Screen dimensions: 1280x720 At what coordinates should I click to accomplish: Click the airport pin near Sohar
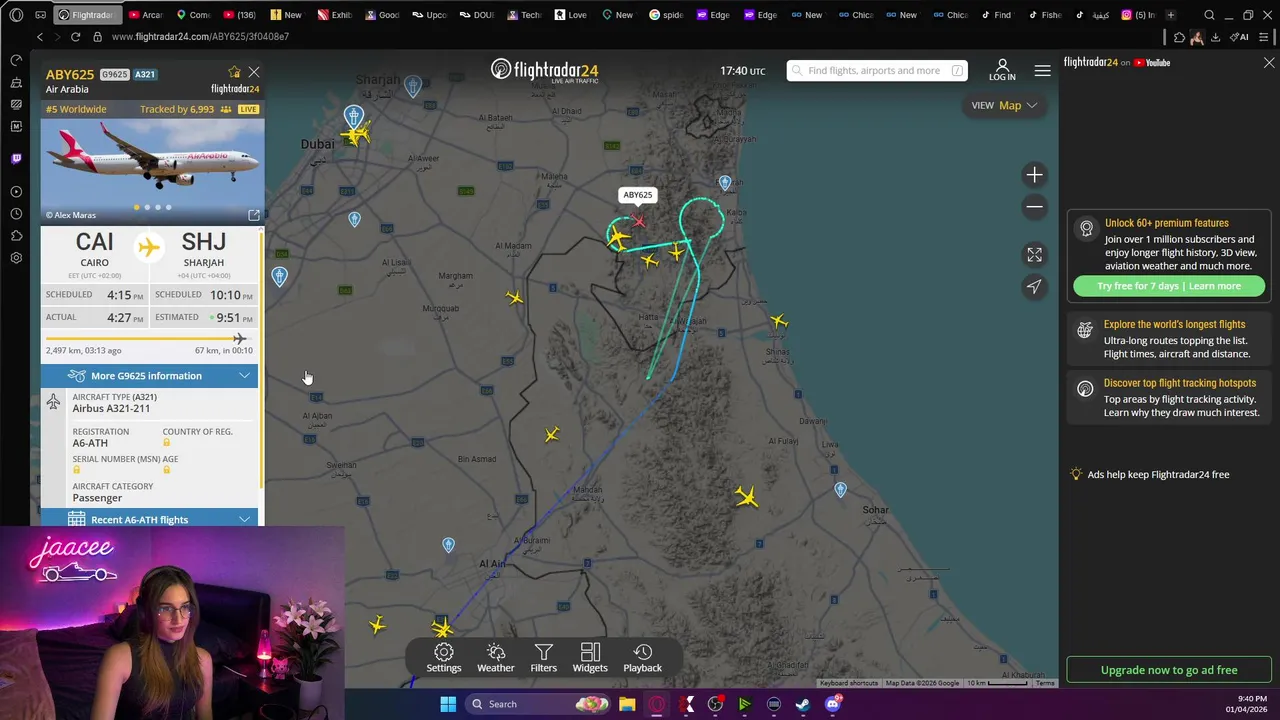840,489
